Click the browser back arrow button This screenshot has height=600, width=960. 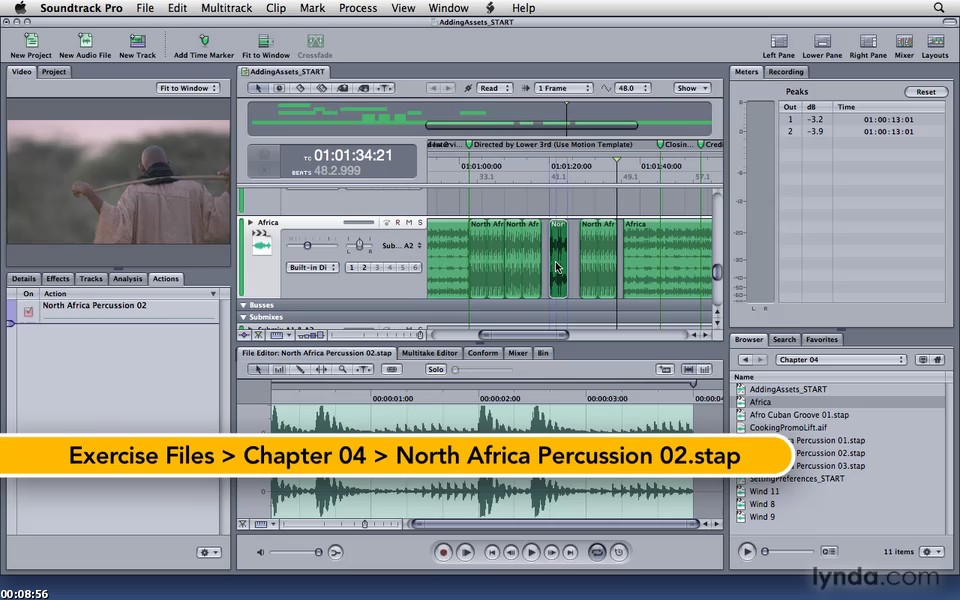745,359
